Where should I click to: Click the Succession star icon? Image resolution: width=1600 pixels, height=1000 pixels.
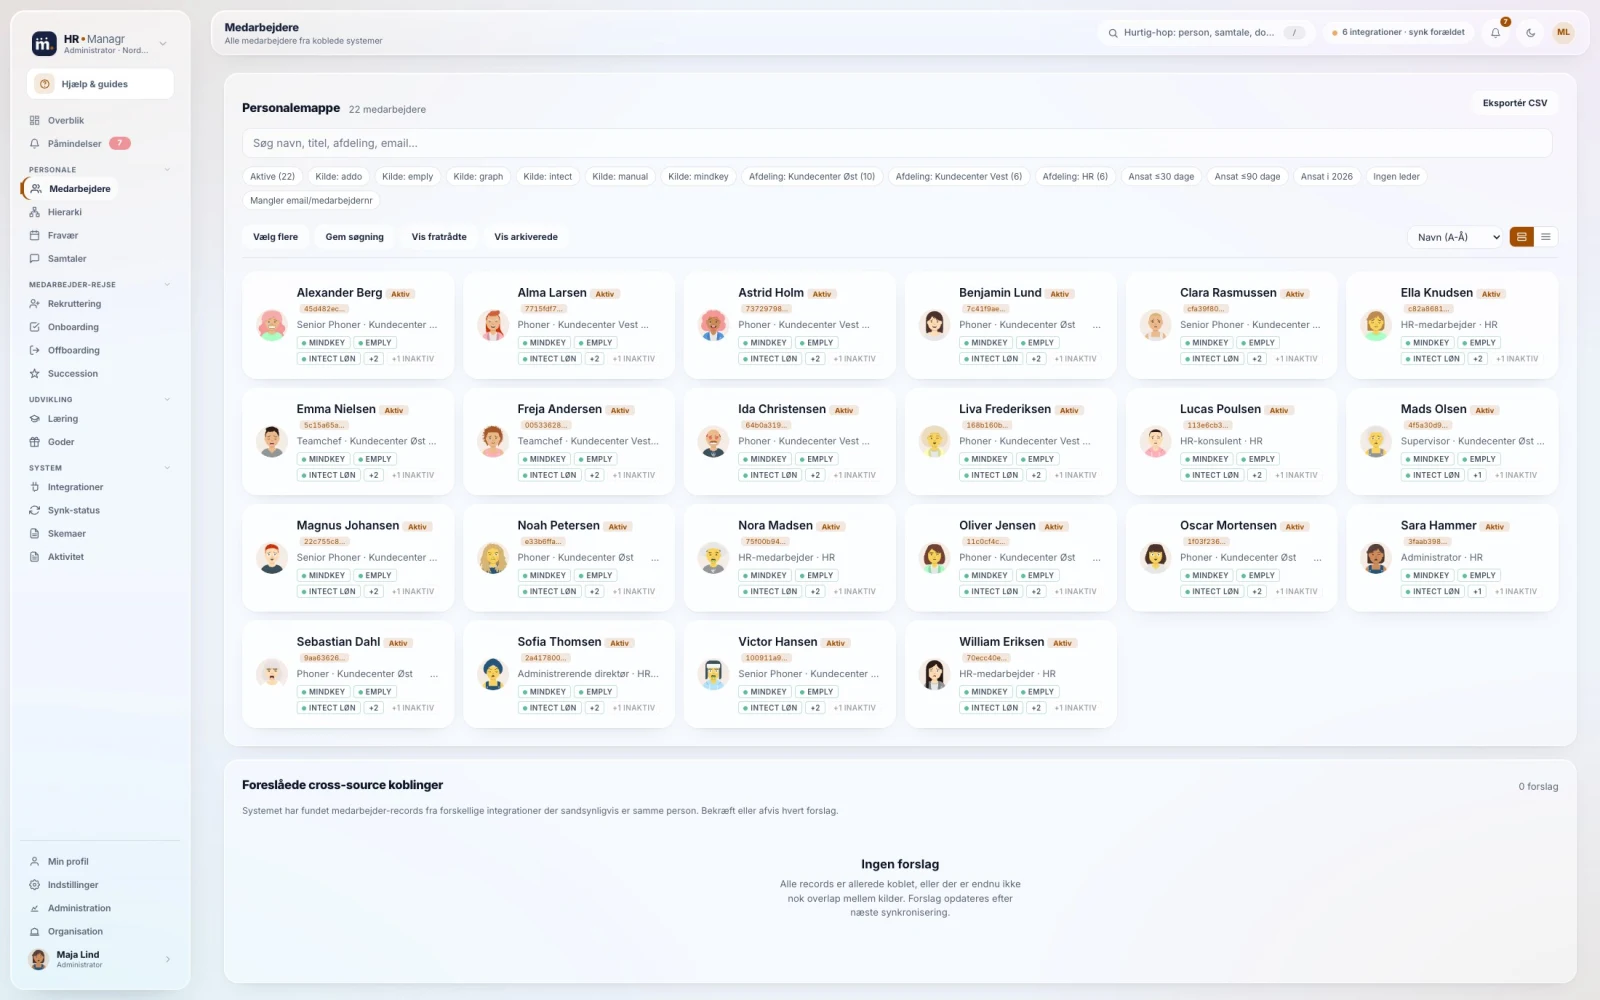coord(35,373)
